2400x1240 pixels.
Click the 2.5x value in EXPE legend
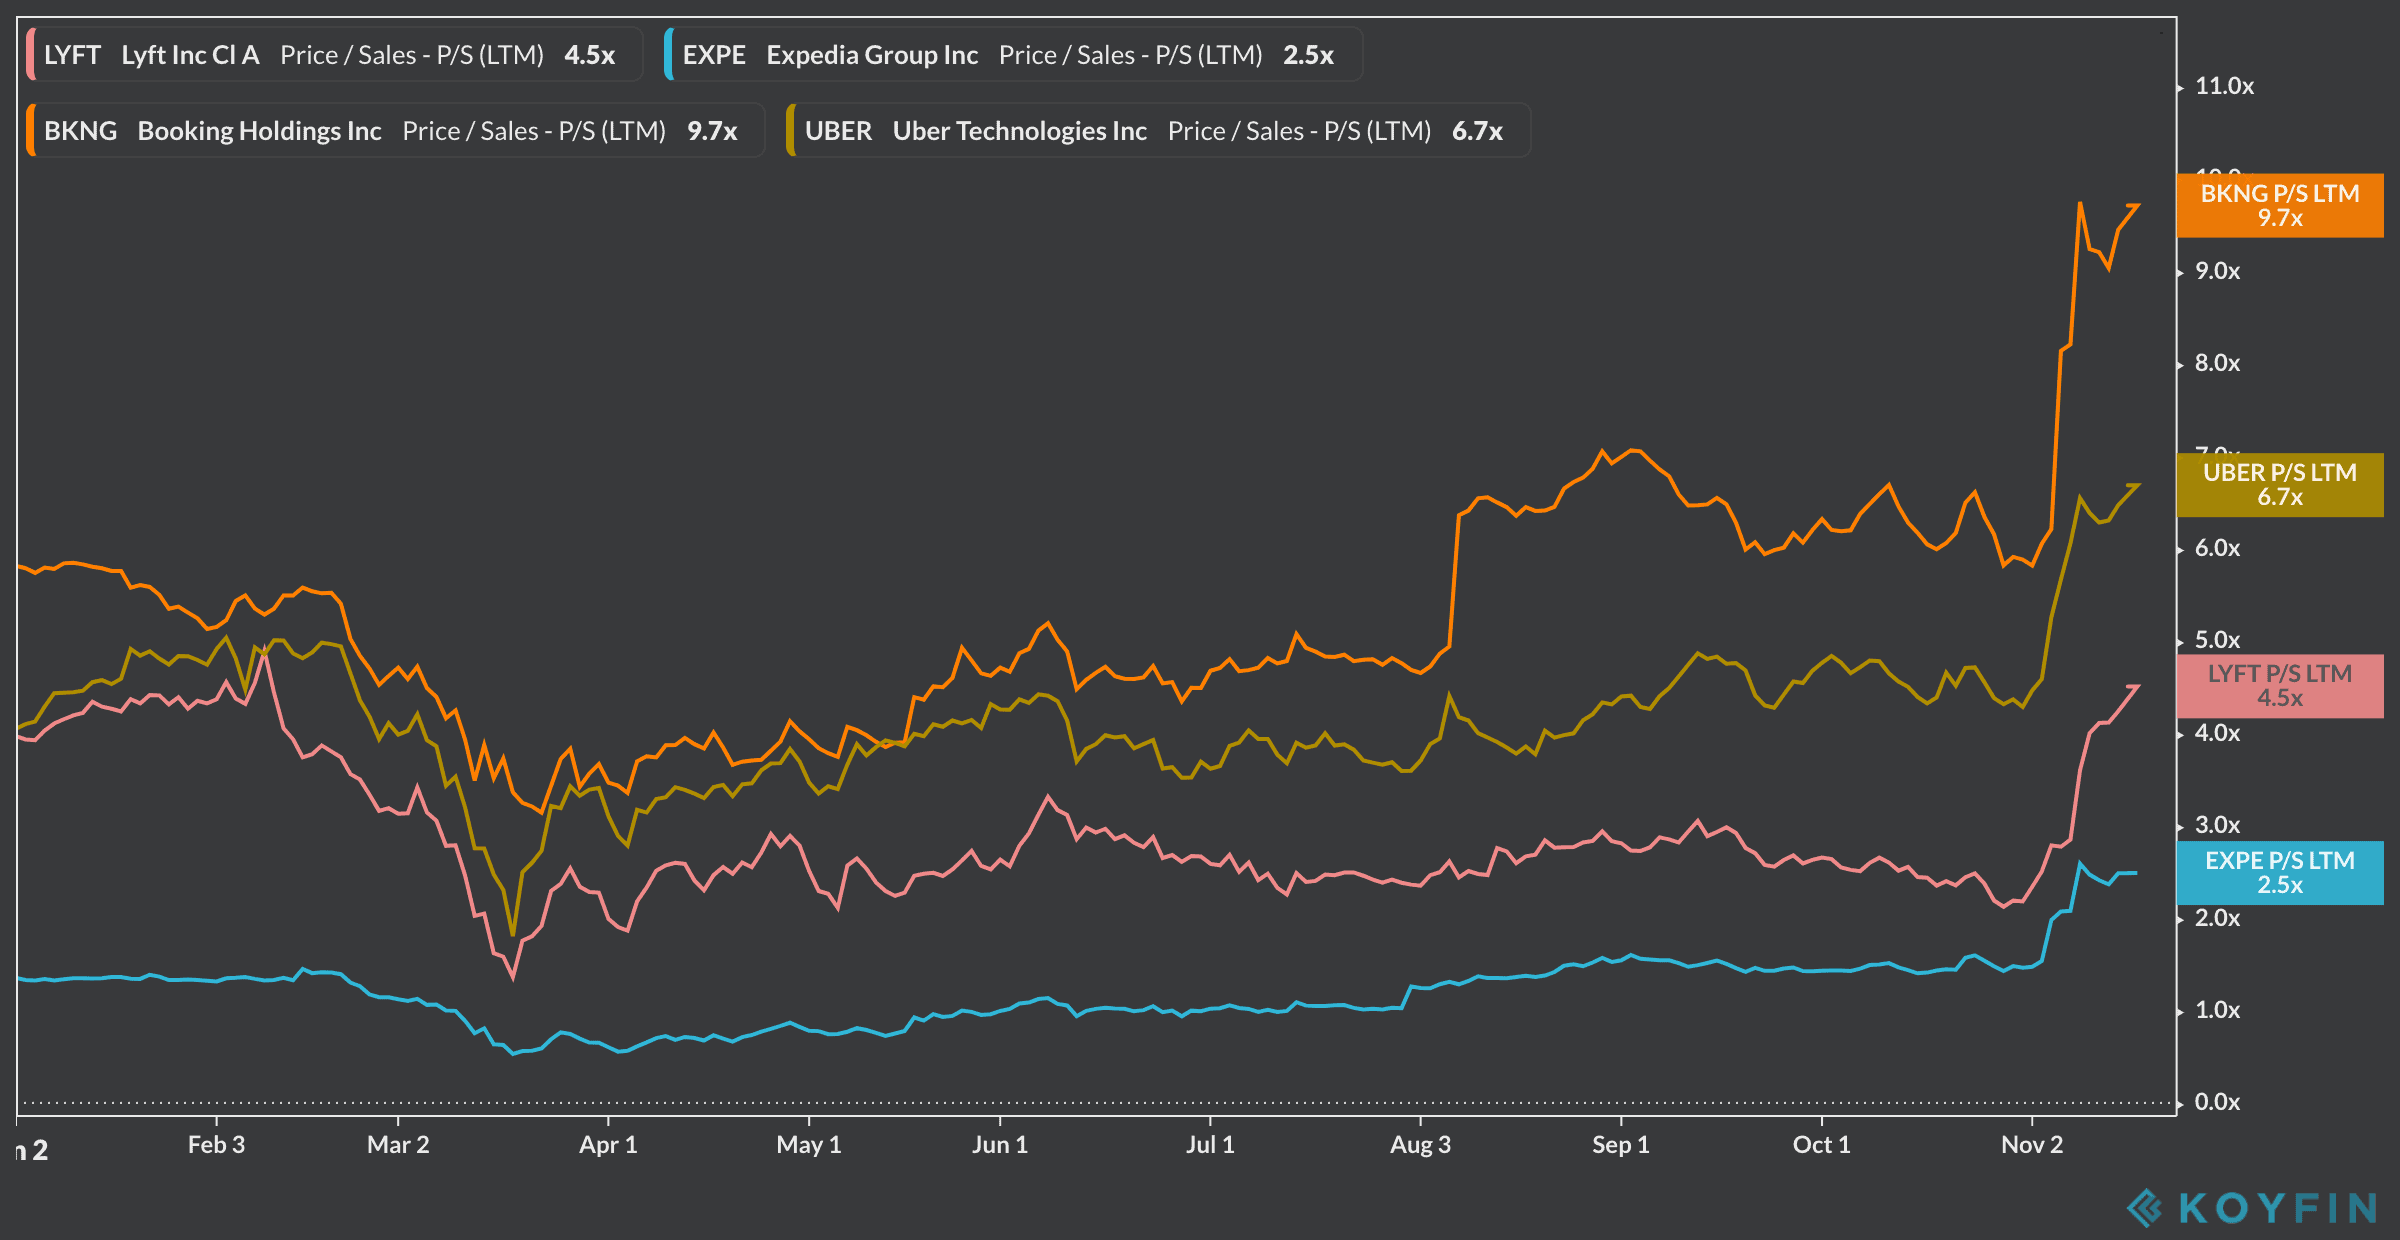1309,55
